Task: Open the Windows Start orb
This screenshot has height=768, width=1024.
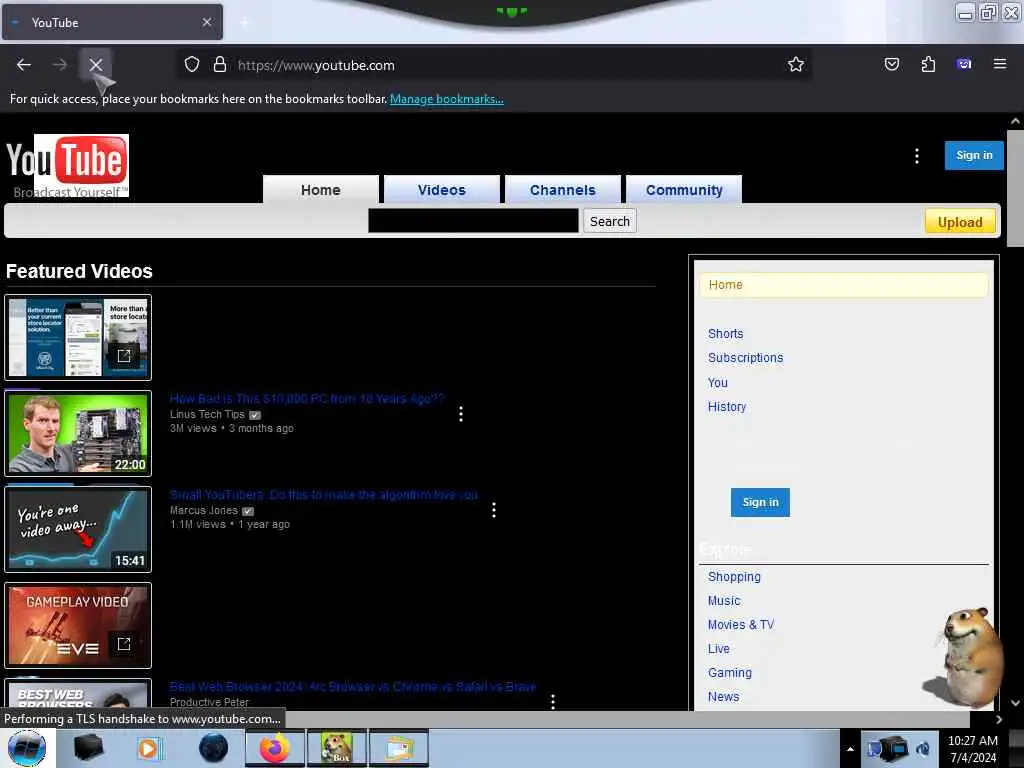Action: [27, 748]
